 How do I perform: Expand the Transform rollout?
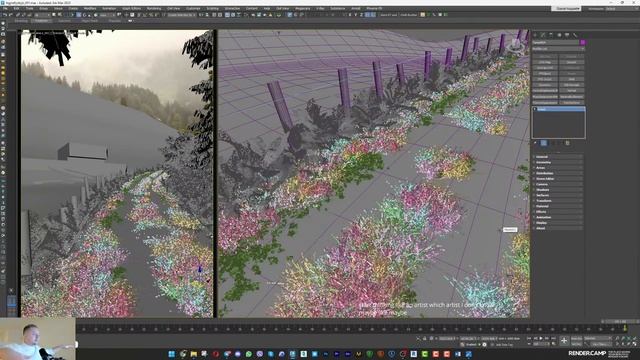click(558, 201)
